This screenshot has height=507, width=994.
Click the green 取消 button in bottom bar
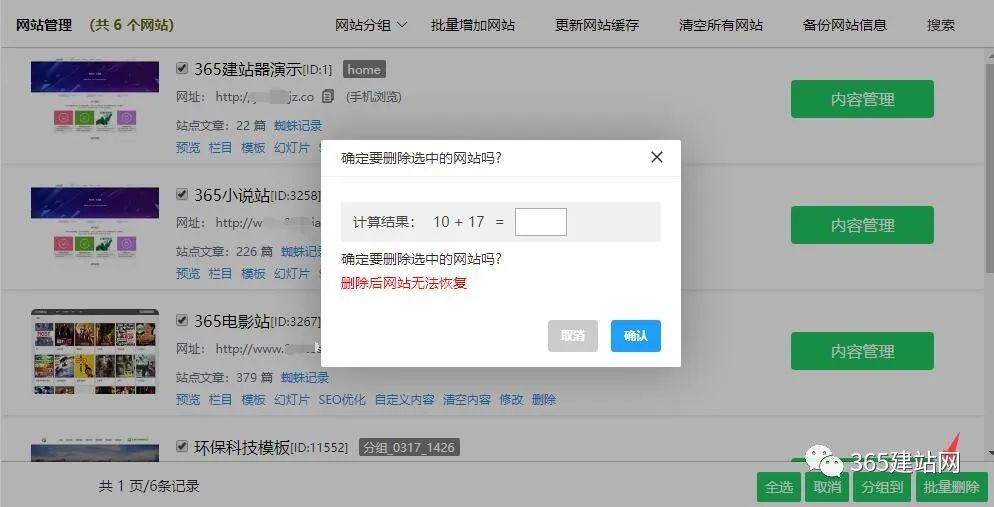(x=827, y=487)
